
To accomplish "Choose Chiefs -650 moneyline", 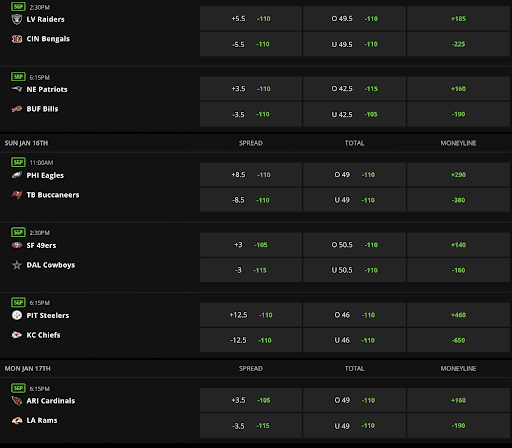I will point(458,340).
